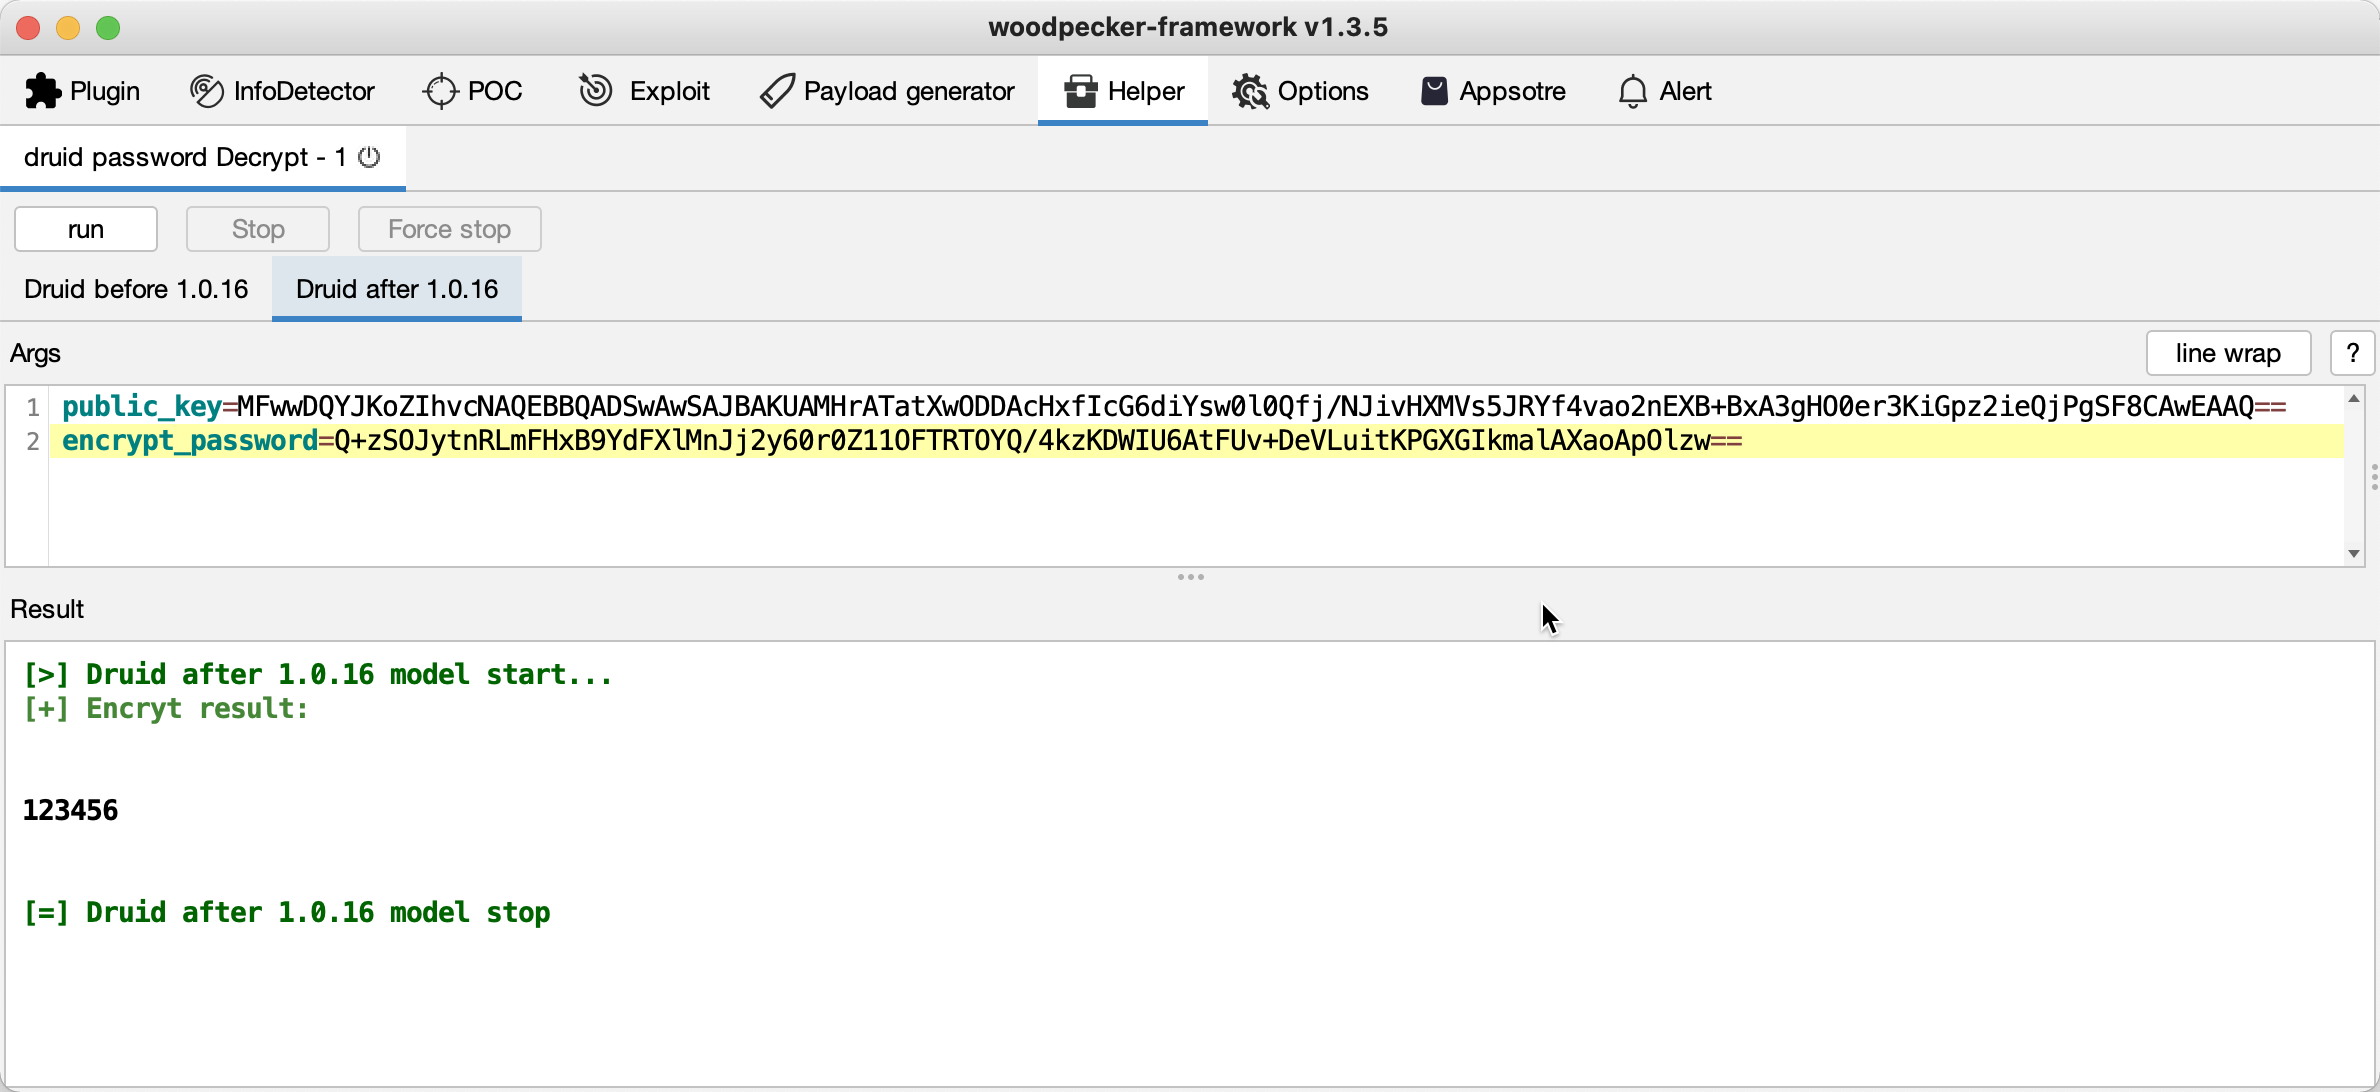Click the Exploit target icon
2380x1092 pixels.
596,91
